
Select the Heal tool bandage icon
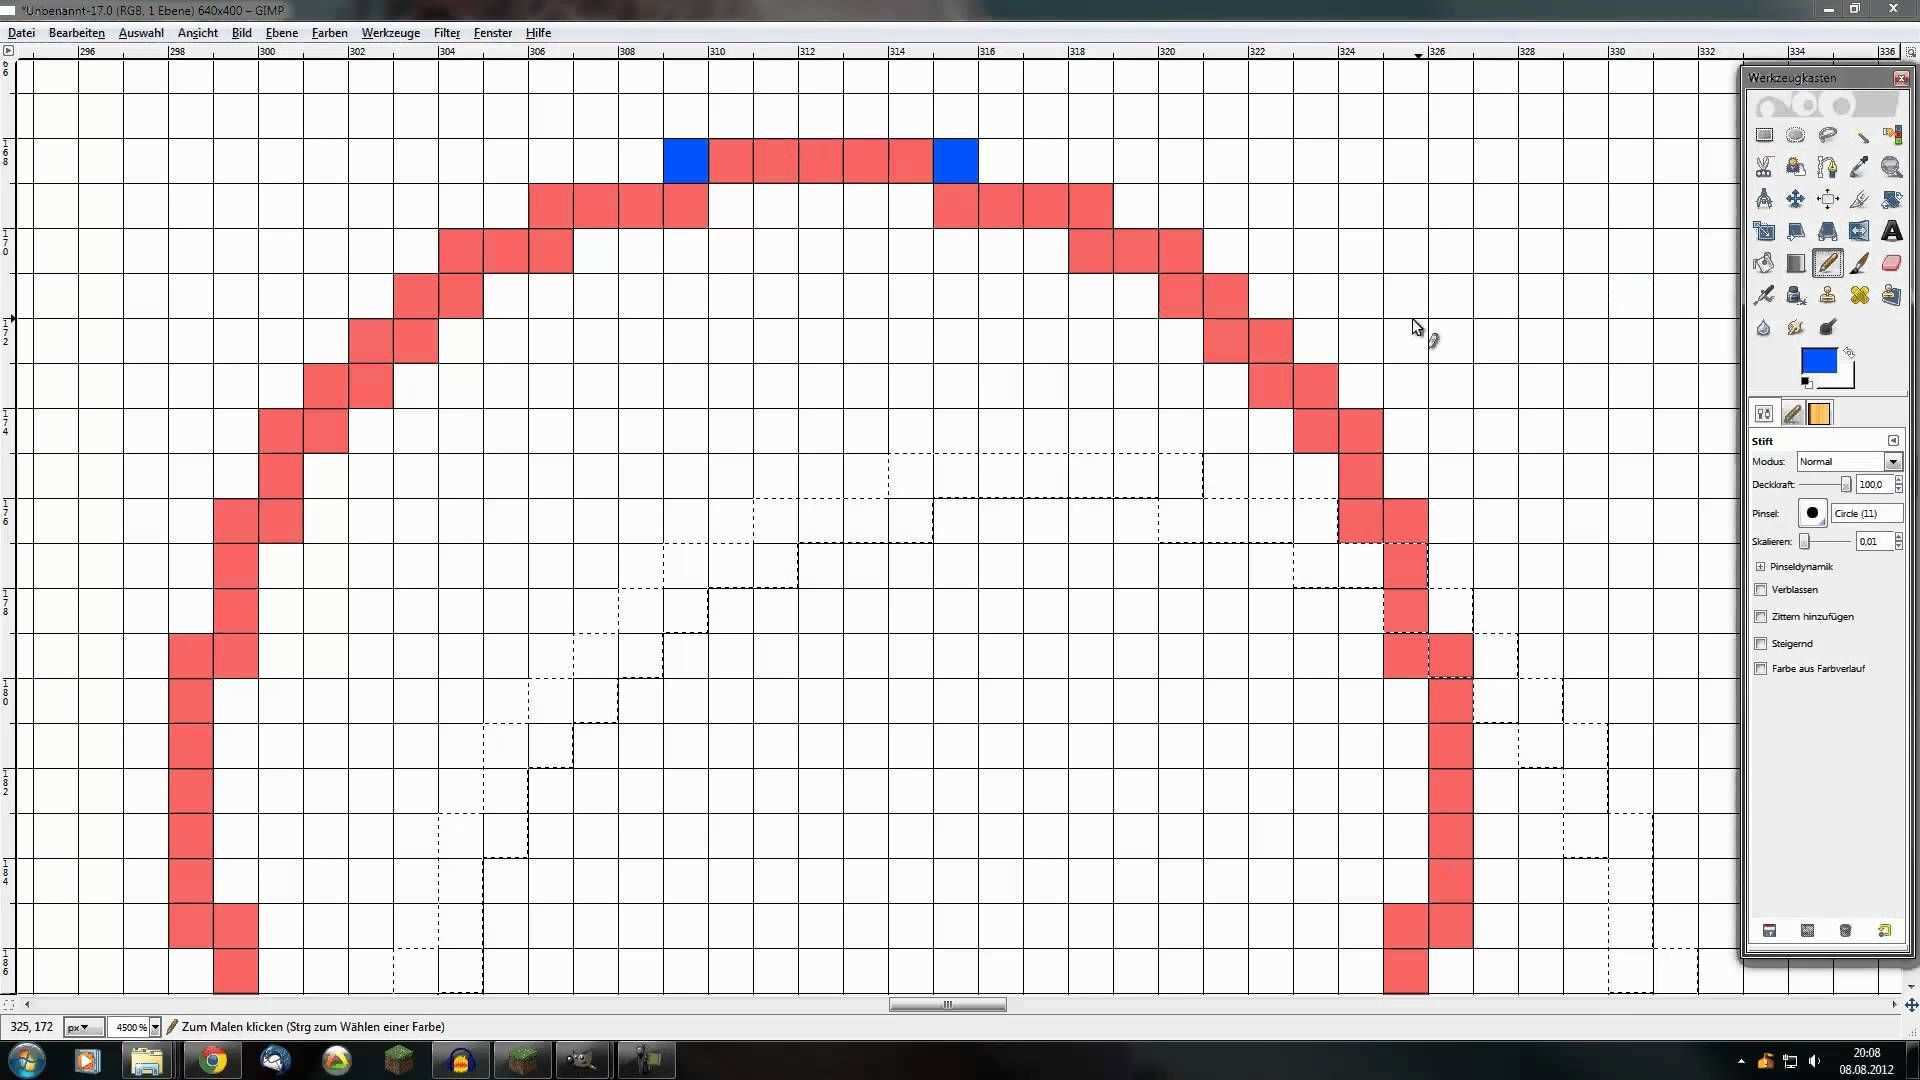(x=1859, y=295)
